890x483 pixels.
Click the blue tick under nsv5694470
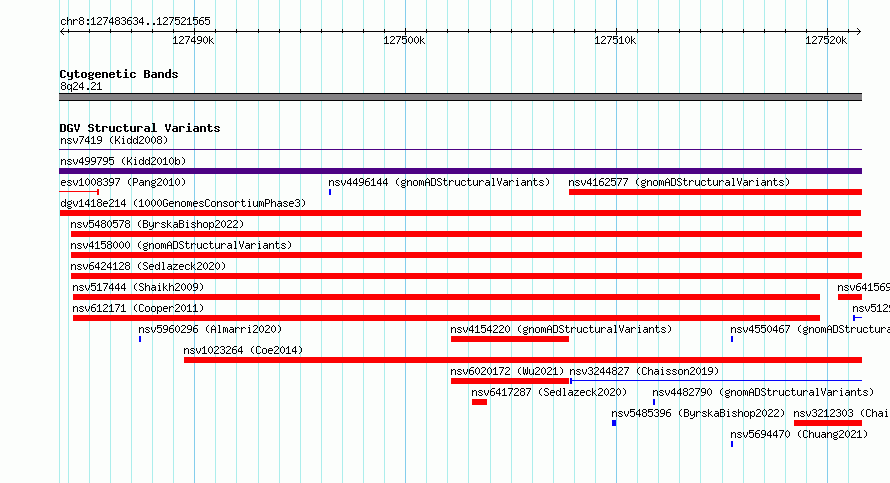pyautogui.click(x=732, y=444)
